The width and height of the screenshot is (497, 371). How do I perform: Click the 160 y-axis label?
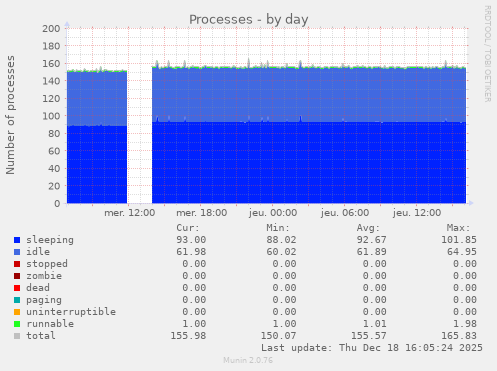click(51, 64)
